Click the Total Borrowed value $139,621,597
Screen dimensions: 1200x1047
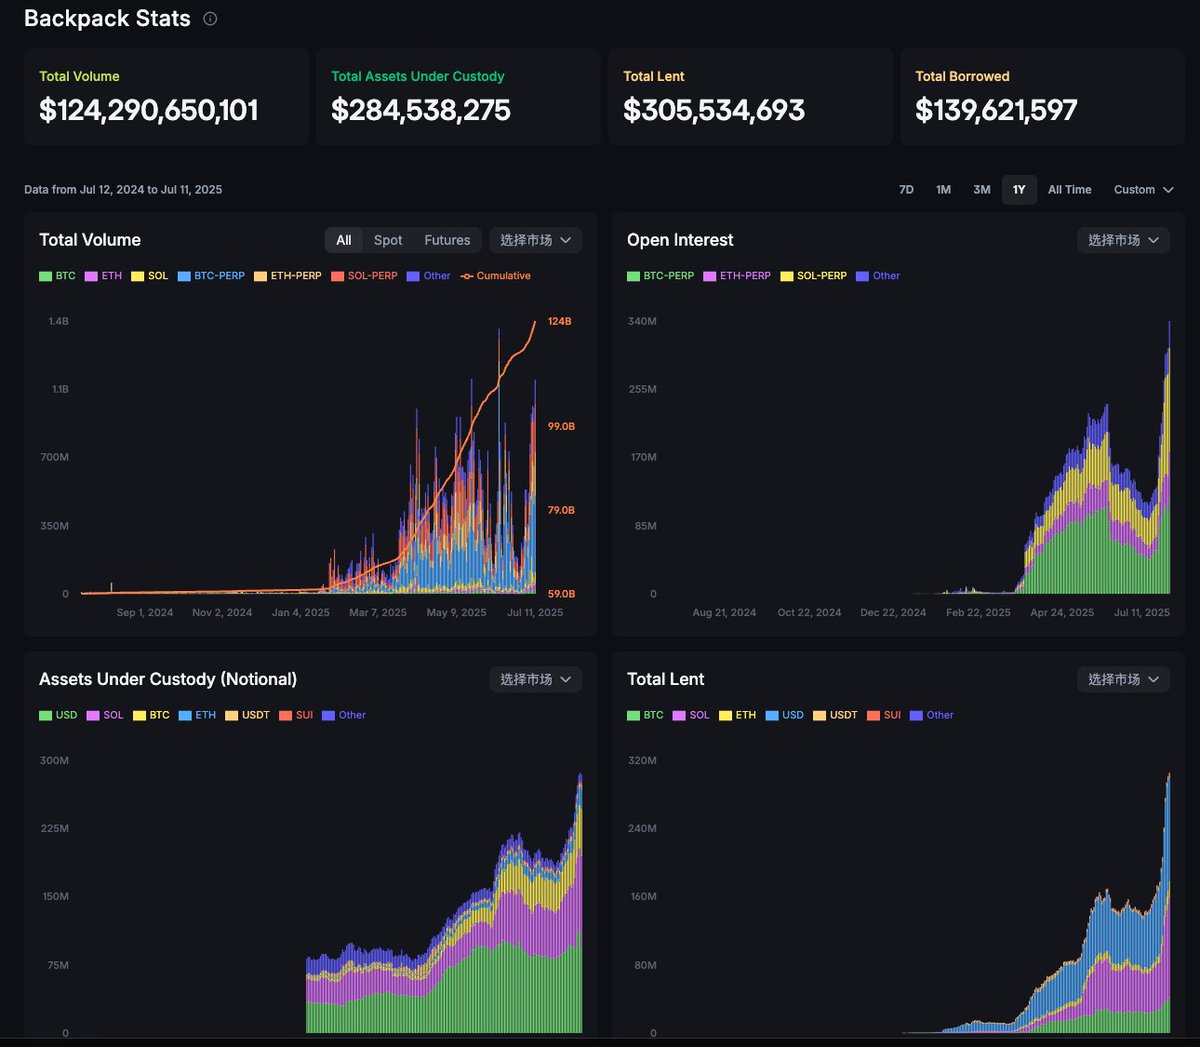point(996,110)
